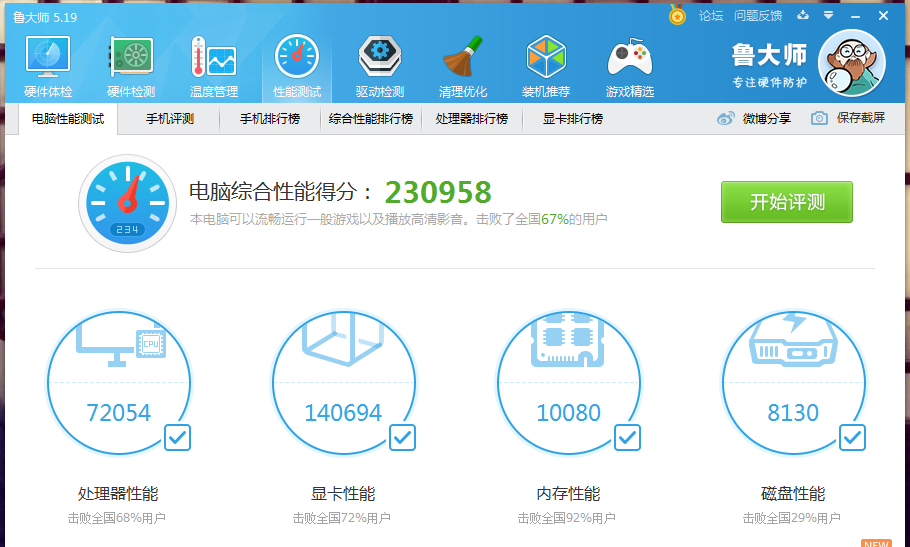
Task: Switch to 显卡排行榜 tab
Action: click(573, 119)
